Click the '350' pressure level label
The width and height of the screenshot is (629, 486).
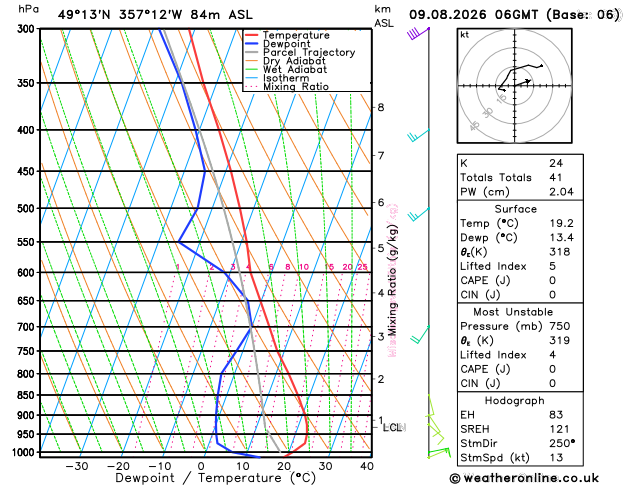click(x=28, y=83)
